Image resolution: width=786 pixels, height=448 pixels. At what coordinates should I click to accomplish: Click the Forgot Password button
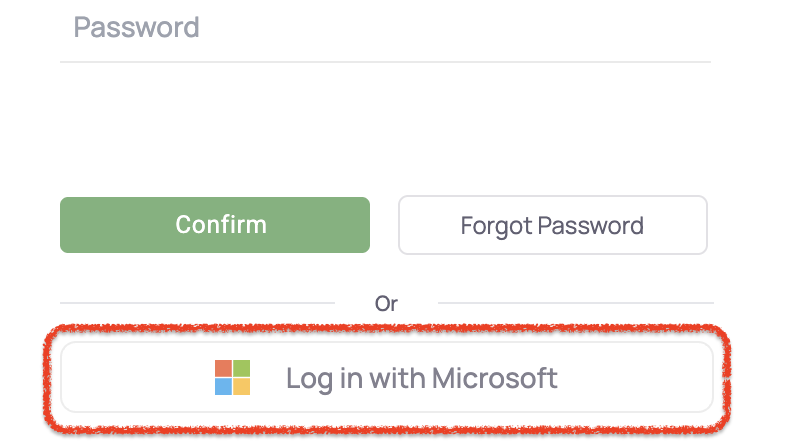coord(552,225)
